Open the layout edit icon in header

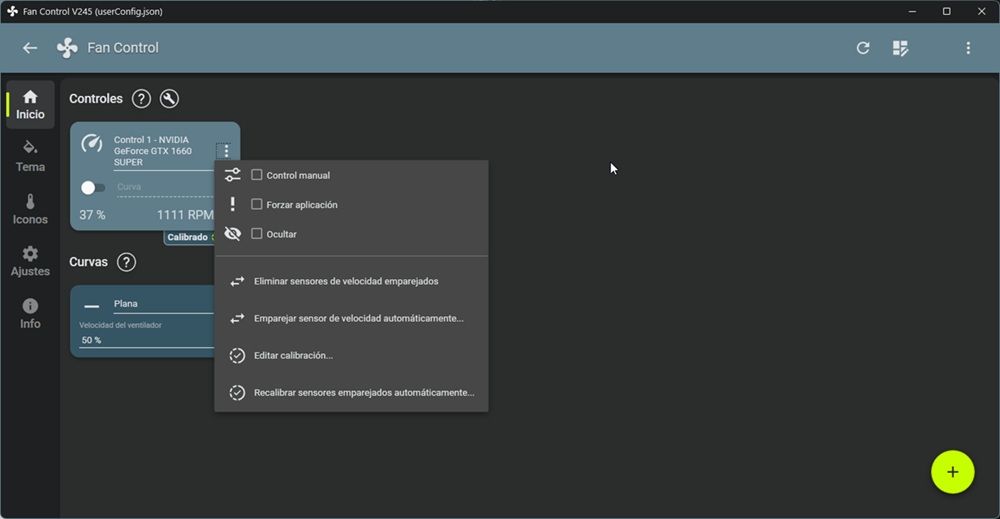coord(900,48)
